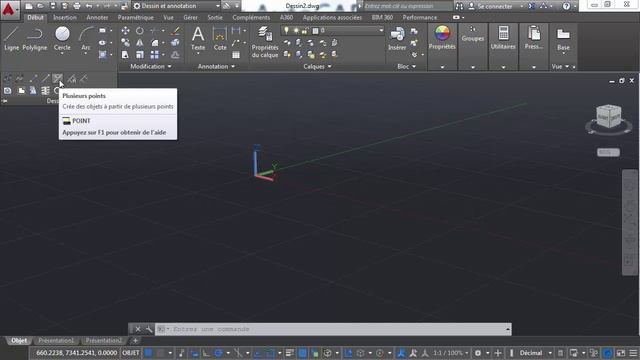Expand the Bloc panel
This screenshot has width=640, height=360.
407,67
